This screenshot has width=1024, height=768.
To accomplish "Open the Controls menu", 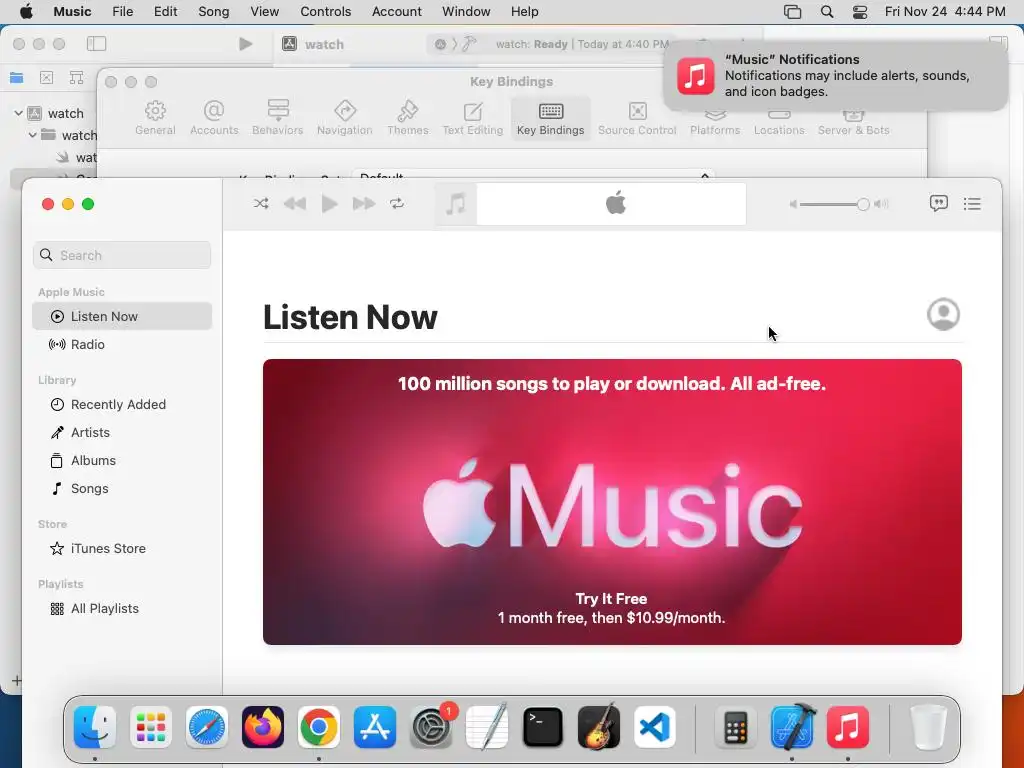I will [325, 11].
